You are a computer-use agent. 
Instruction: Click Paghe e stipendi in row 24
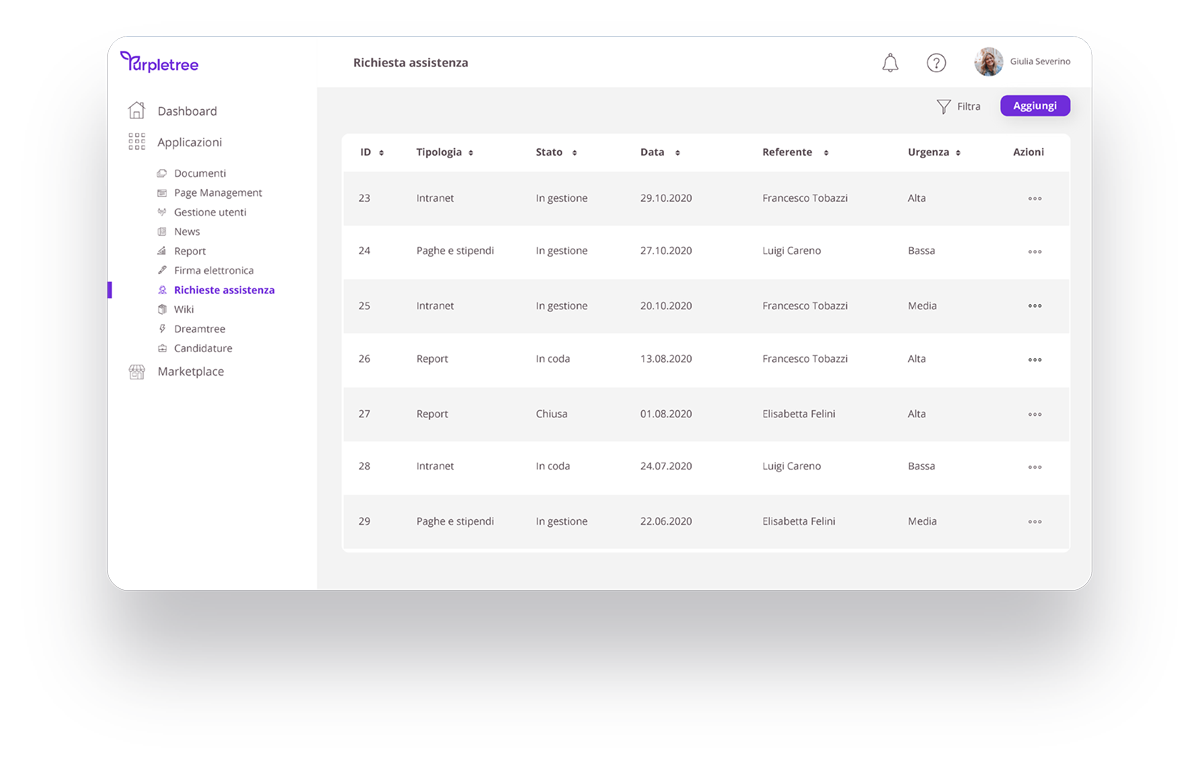tap(455, 251)
